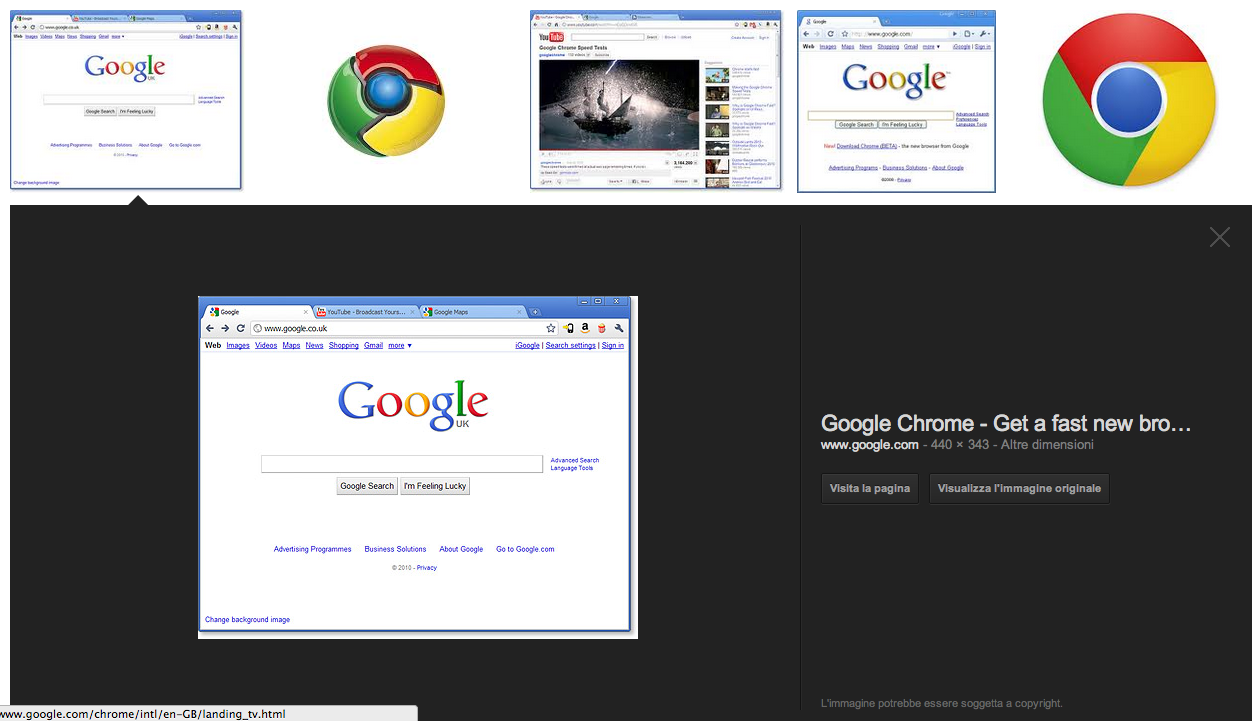Click 'Visualizza l'immagine originale' button
The image size is (1260, 721).
(1018, 489)
